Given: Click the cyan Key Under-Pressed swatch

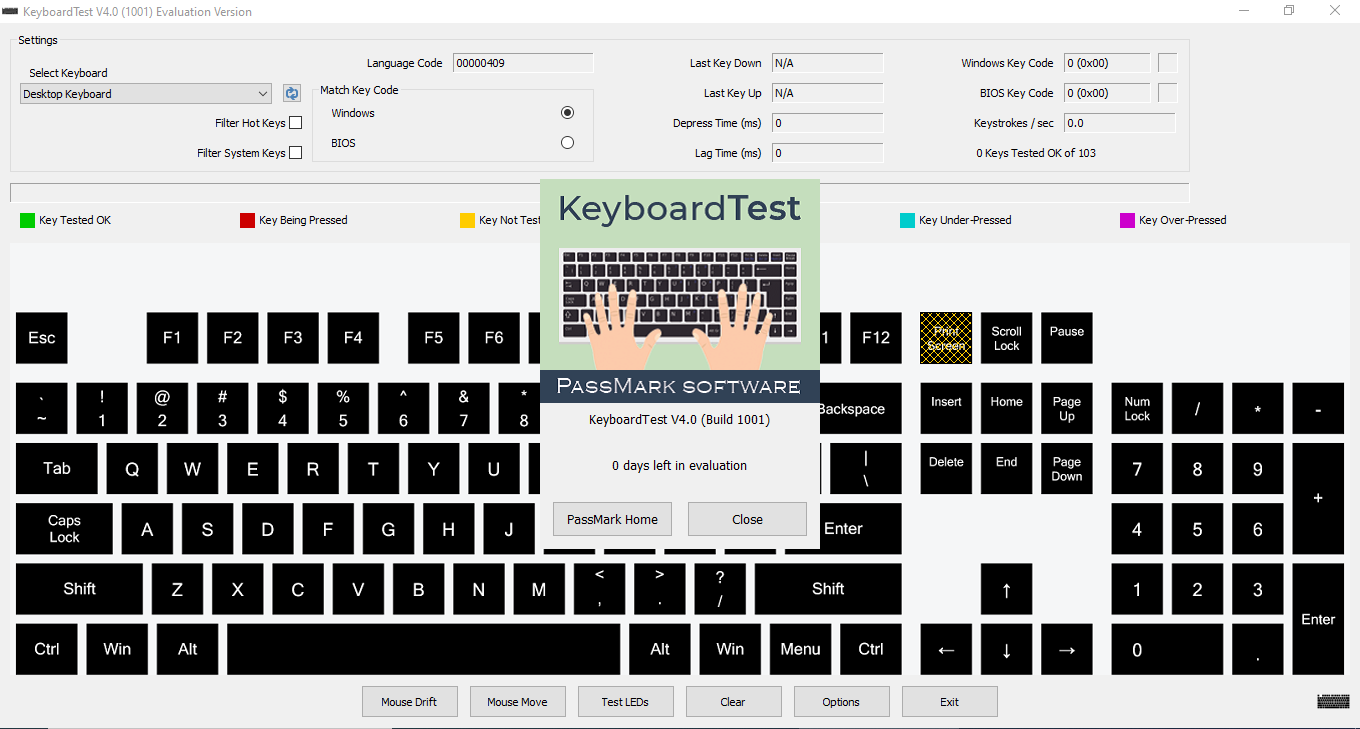Looking at the screenshot, I should click(x=907, y=220).
